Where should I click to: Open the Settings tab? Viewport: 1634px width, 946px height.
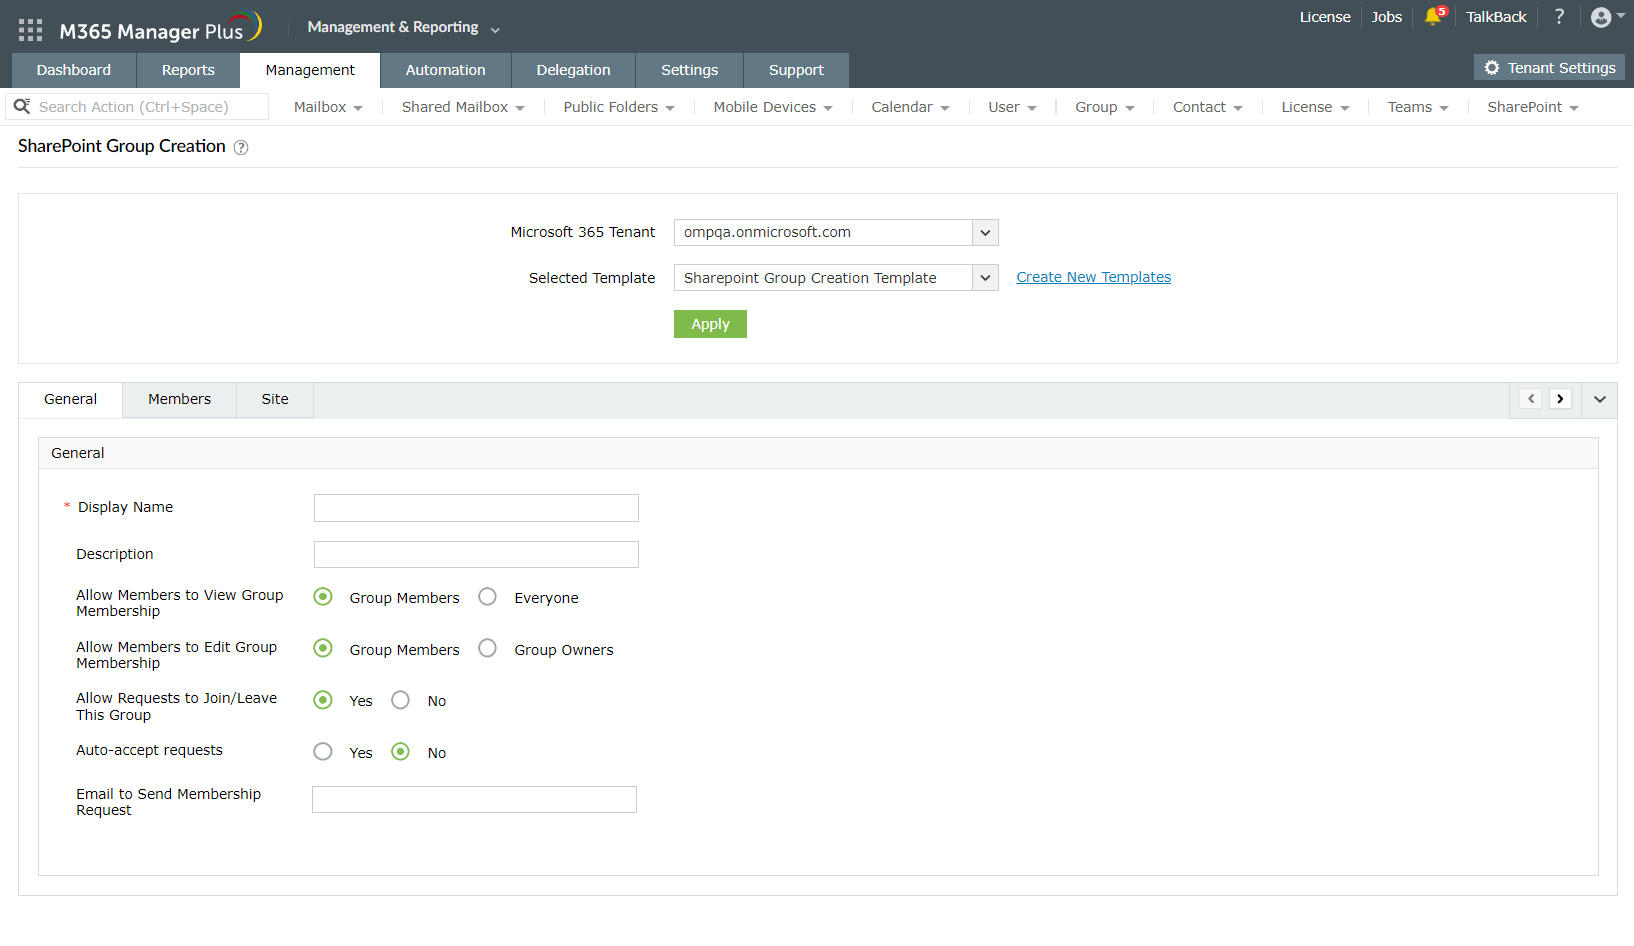(689, 70)
